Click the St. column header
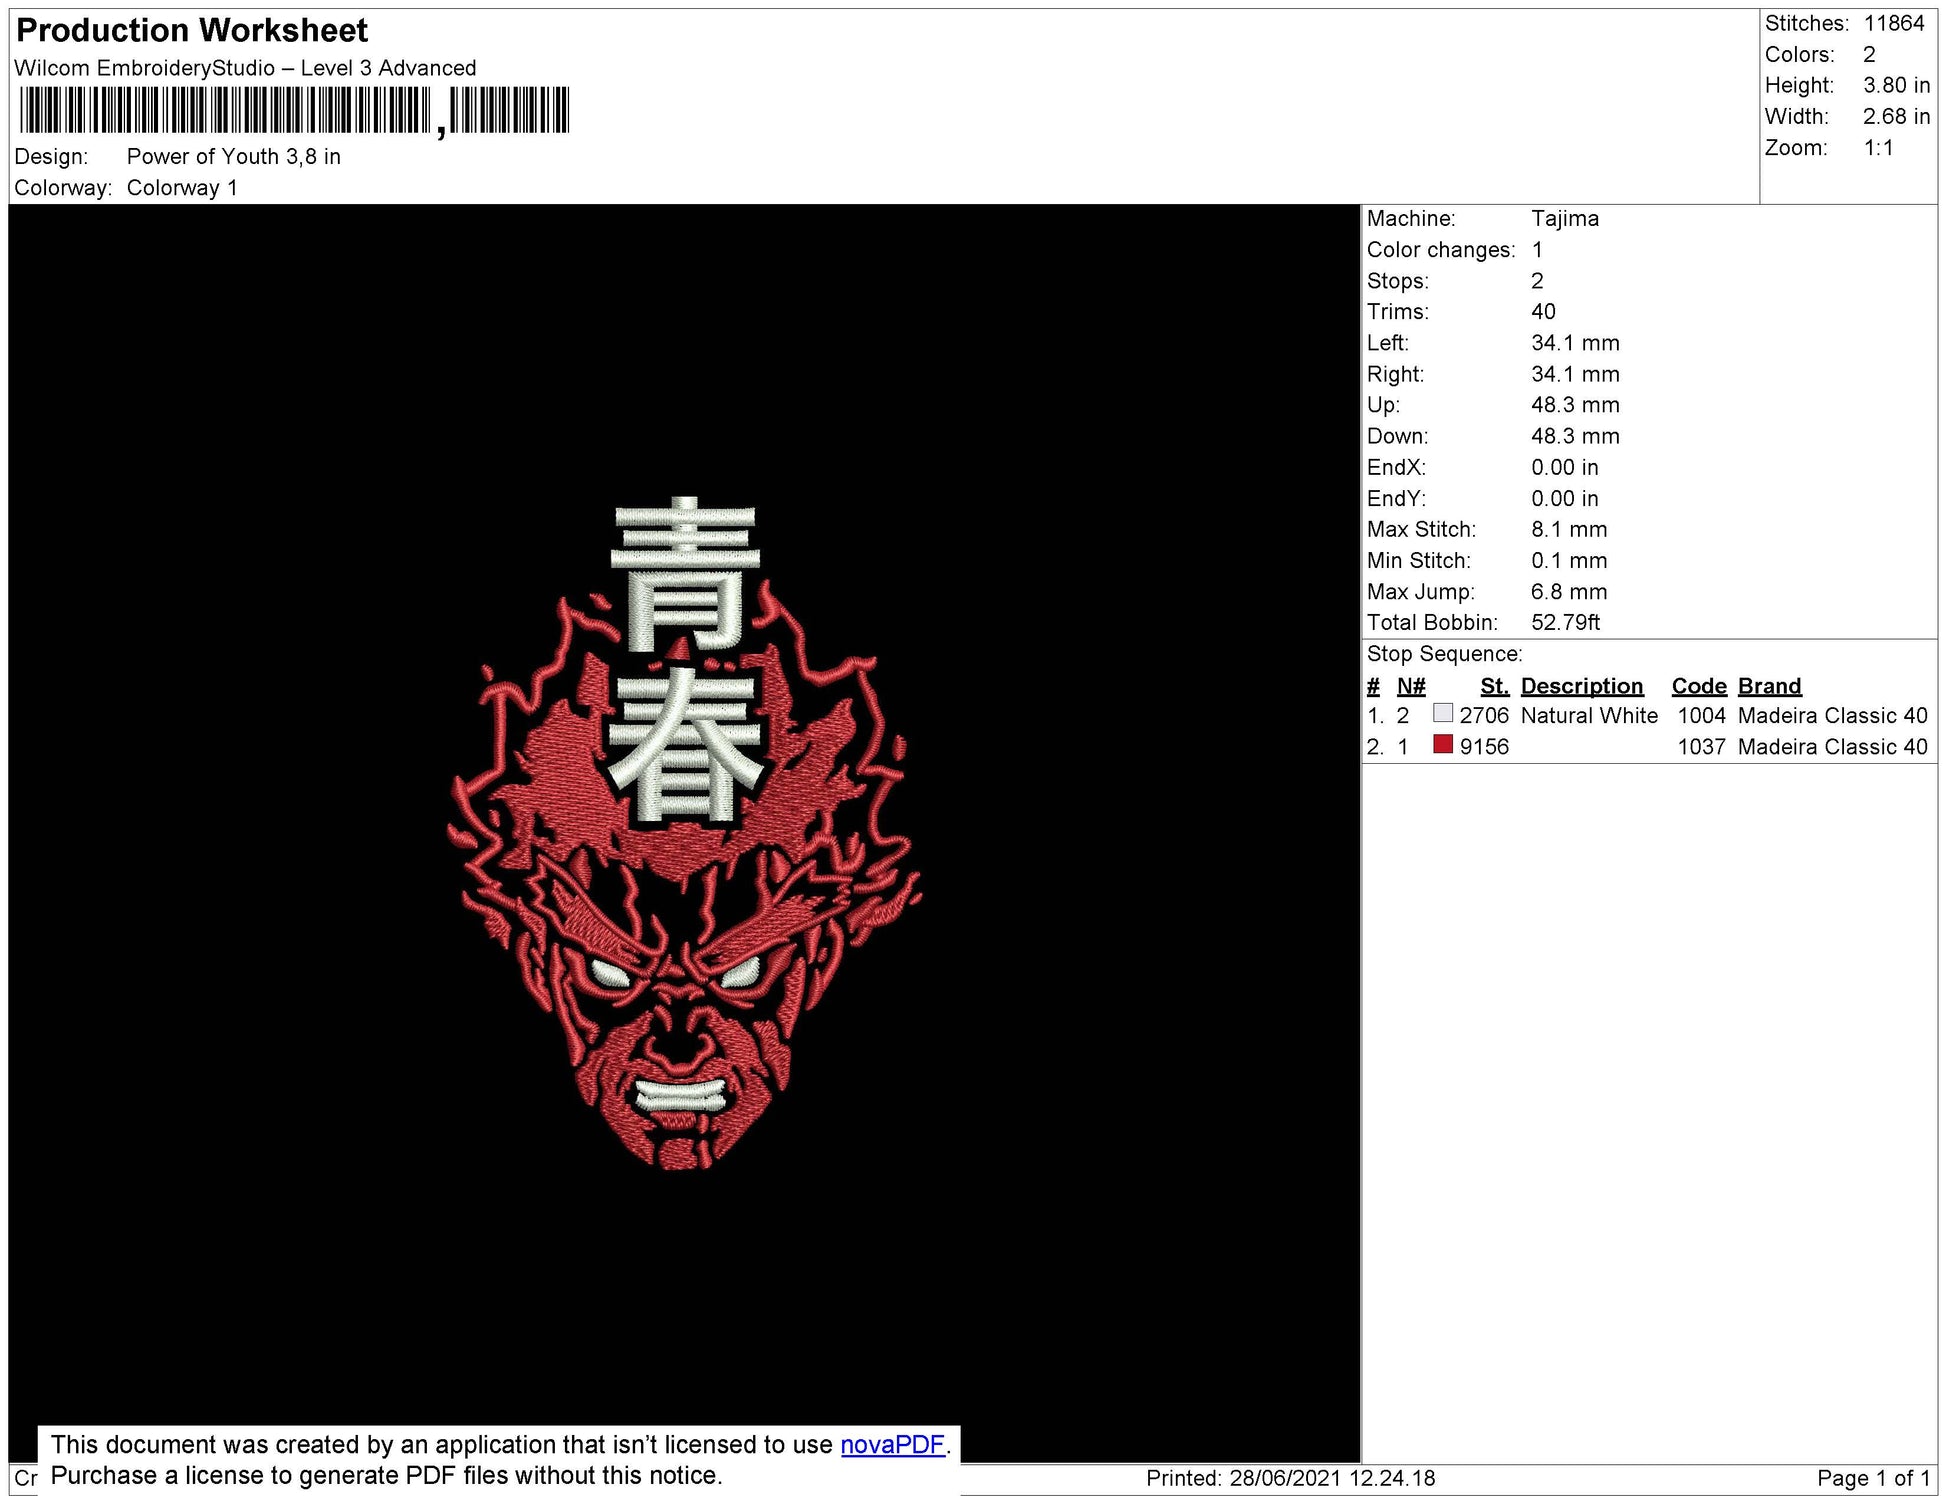This screenshot has height=1504, width=1946. [x=1494, y=686]
